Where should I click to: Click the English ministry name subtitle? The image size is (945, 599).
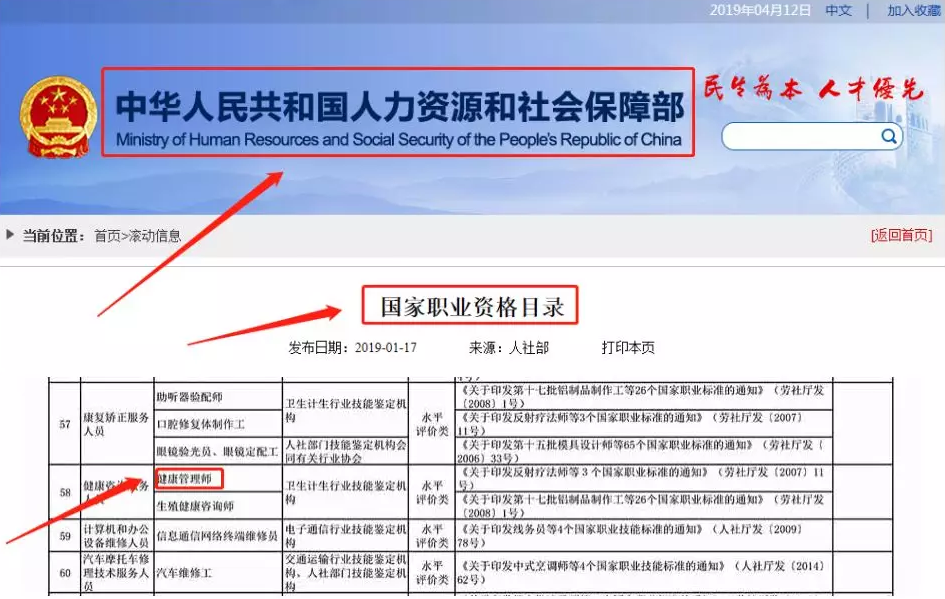click(398, 140)
